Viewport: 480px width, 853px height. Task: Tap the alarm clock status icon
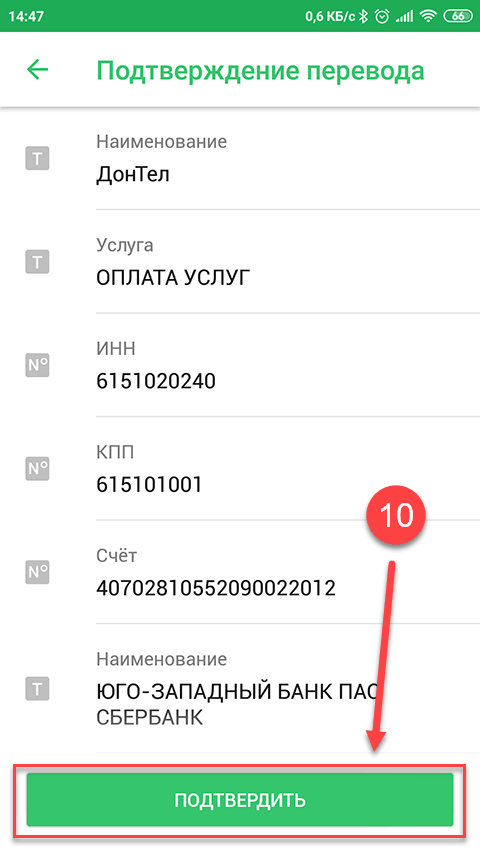coord(383,16)
